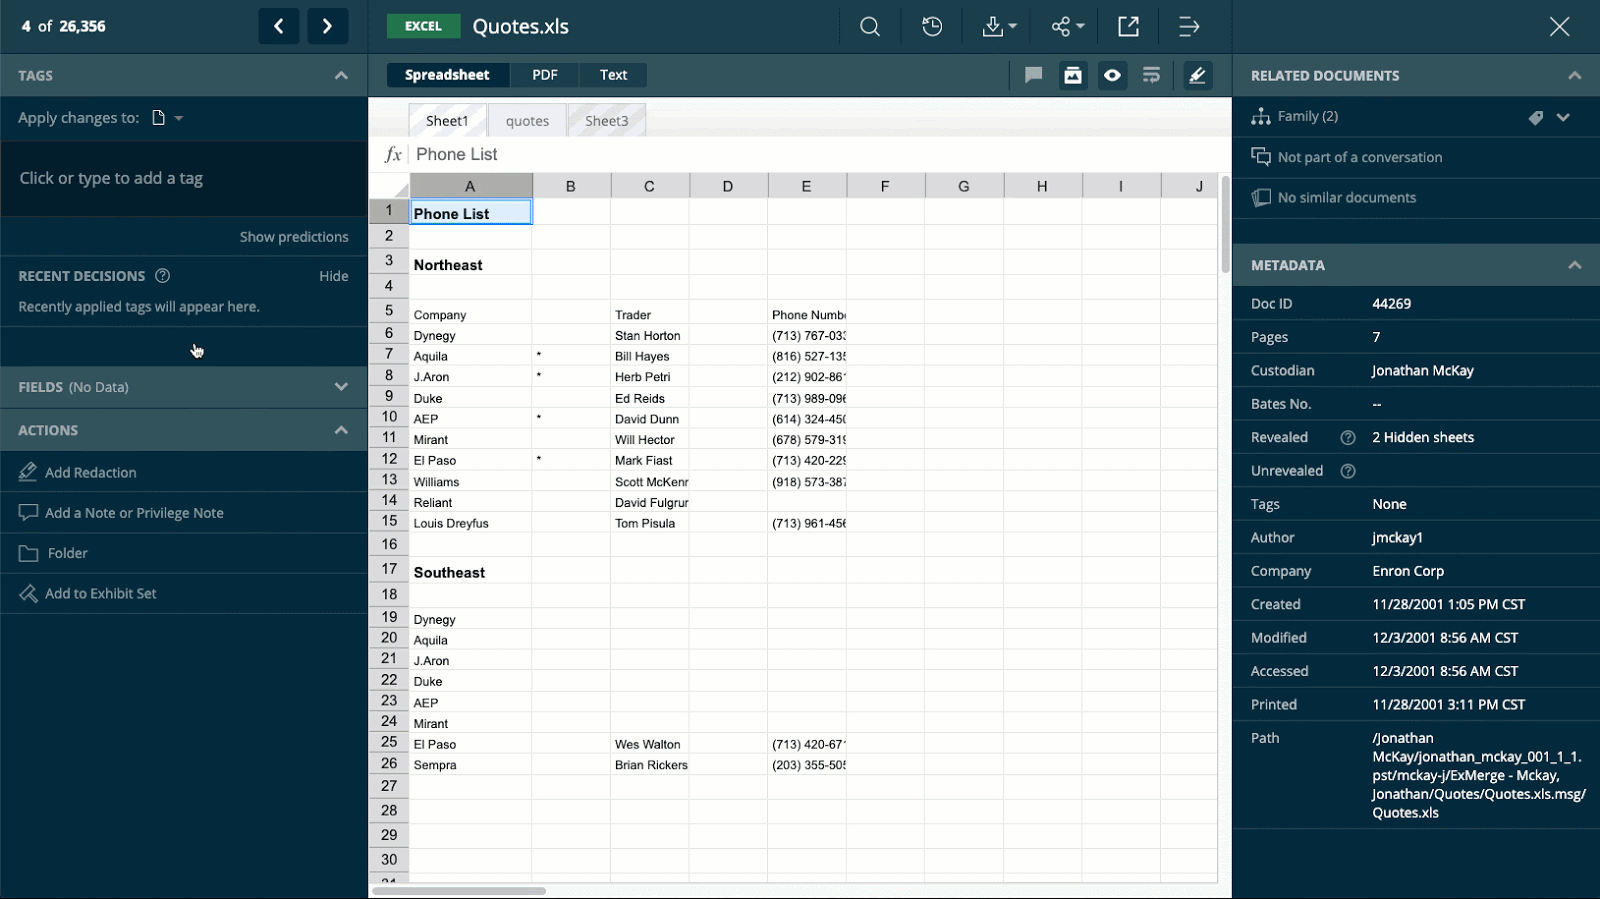This screenshot has height=899, width=1600.
Task: Click the 2 Hidden sheets value
Action: coord(1423,438)
